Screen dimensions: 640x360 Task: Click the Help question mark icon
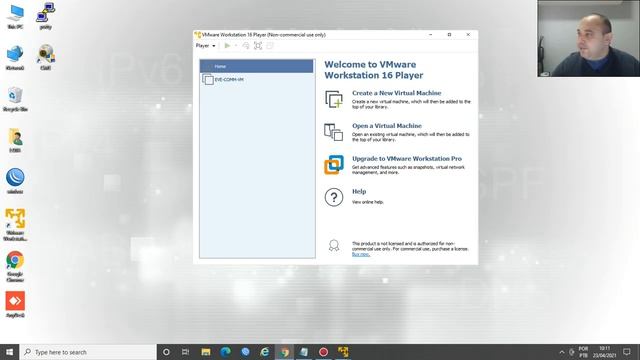pyautogui.click(x=334, y=197)
